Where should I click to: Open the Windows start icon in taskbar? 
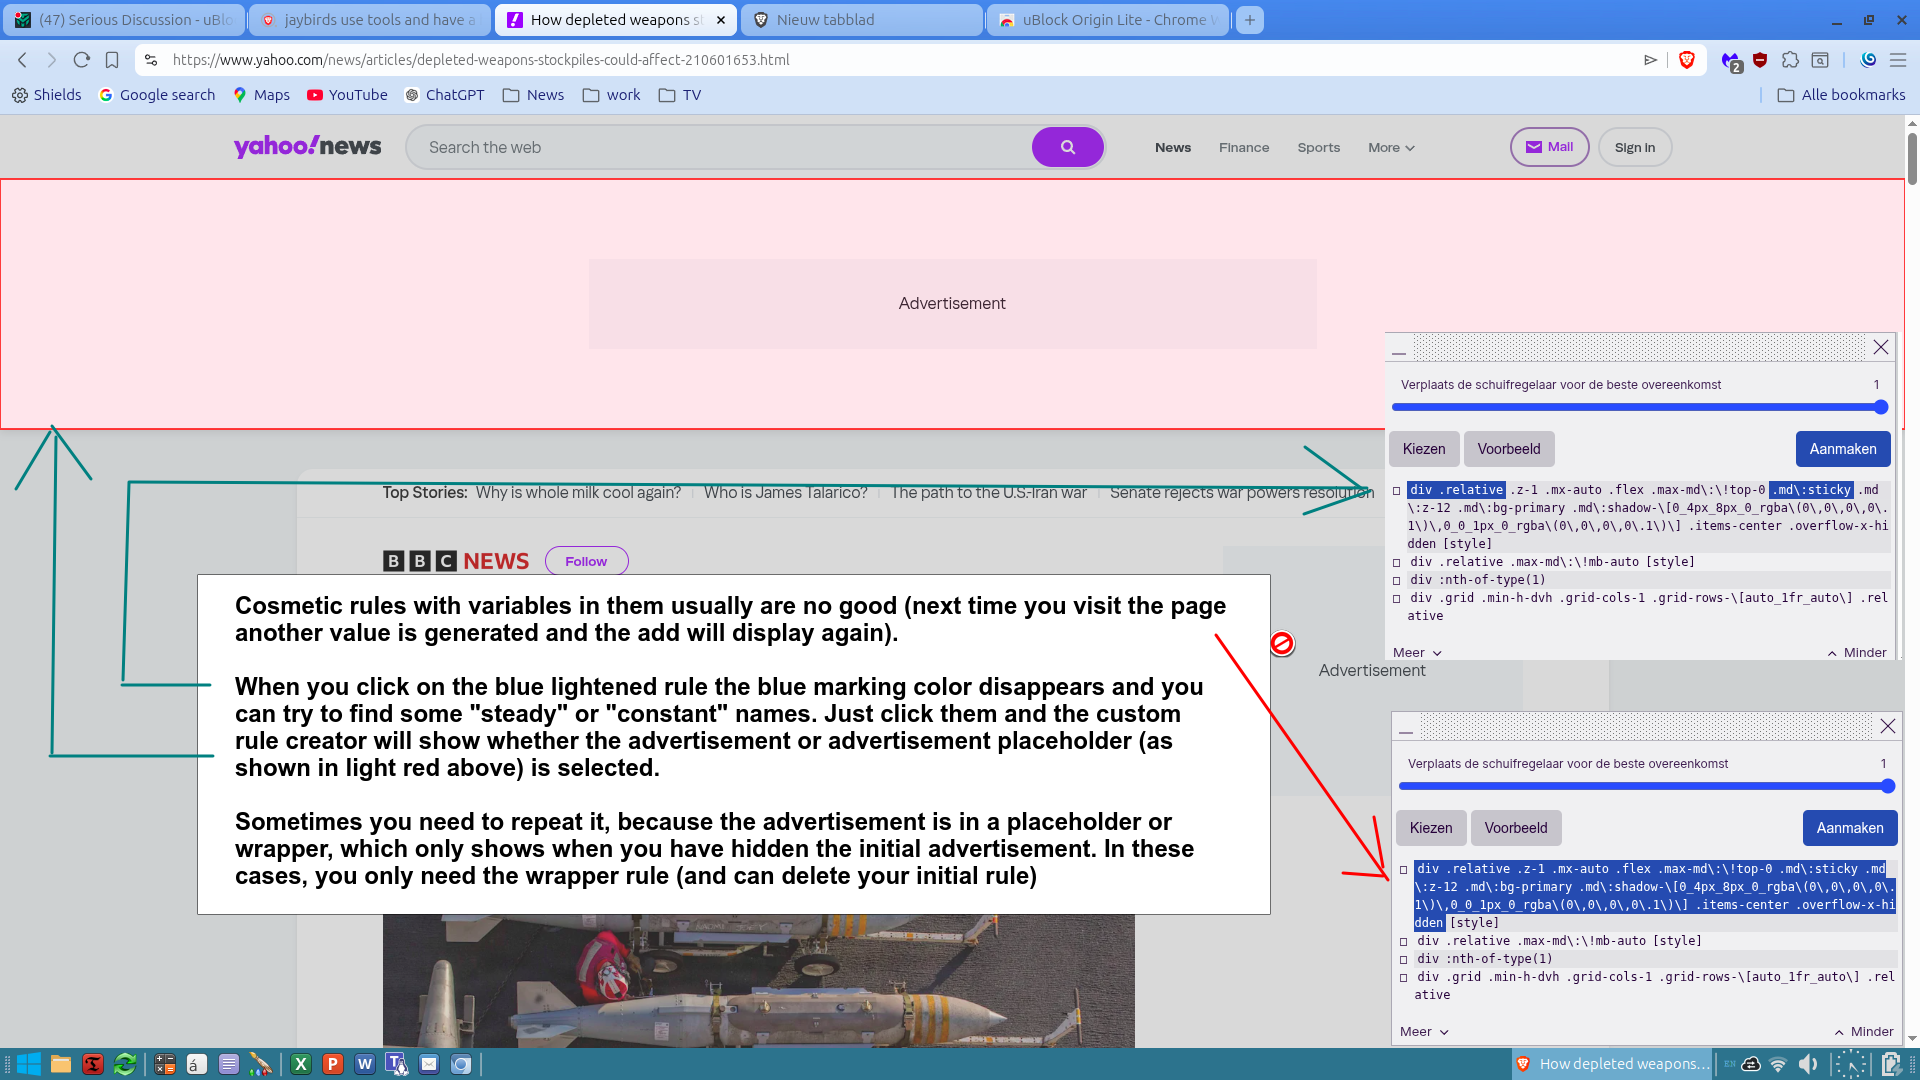[28, 1064]
